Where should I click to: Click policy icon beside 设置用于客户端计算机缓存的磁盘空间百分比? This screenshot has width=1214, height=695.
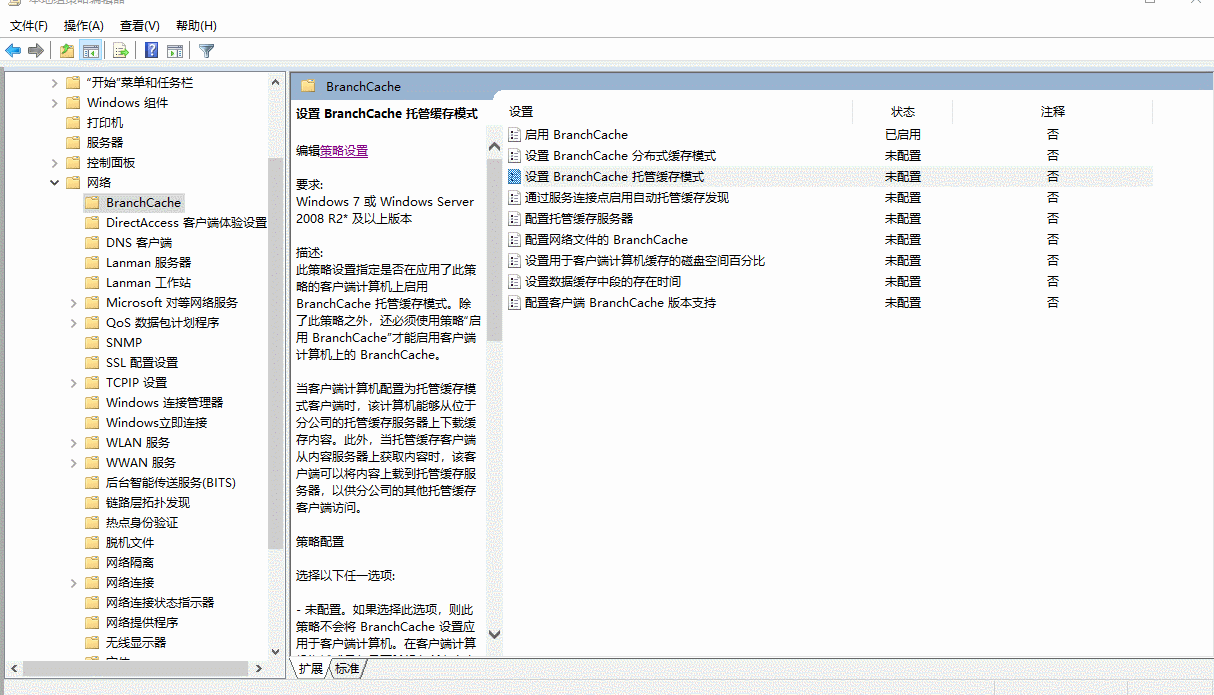tap(515, 261)
